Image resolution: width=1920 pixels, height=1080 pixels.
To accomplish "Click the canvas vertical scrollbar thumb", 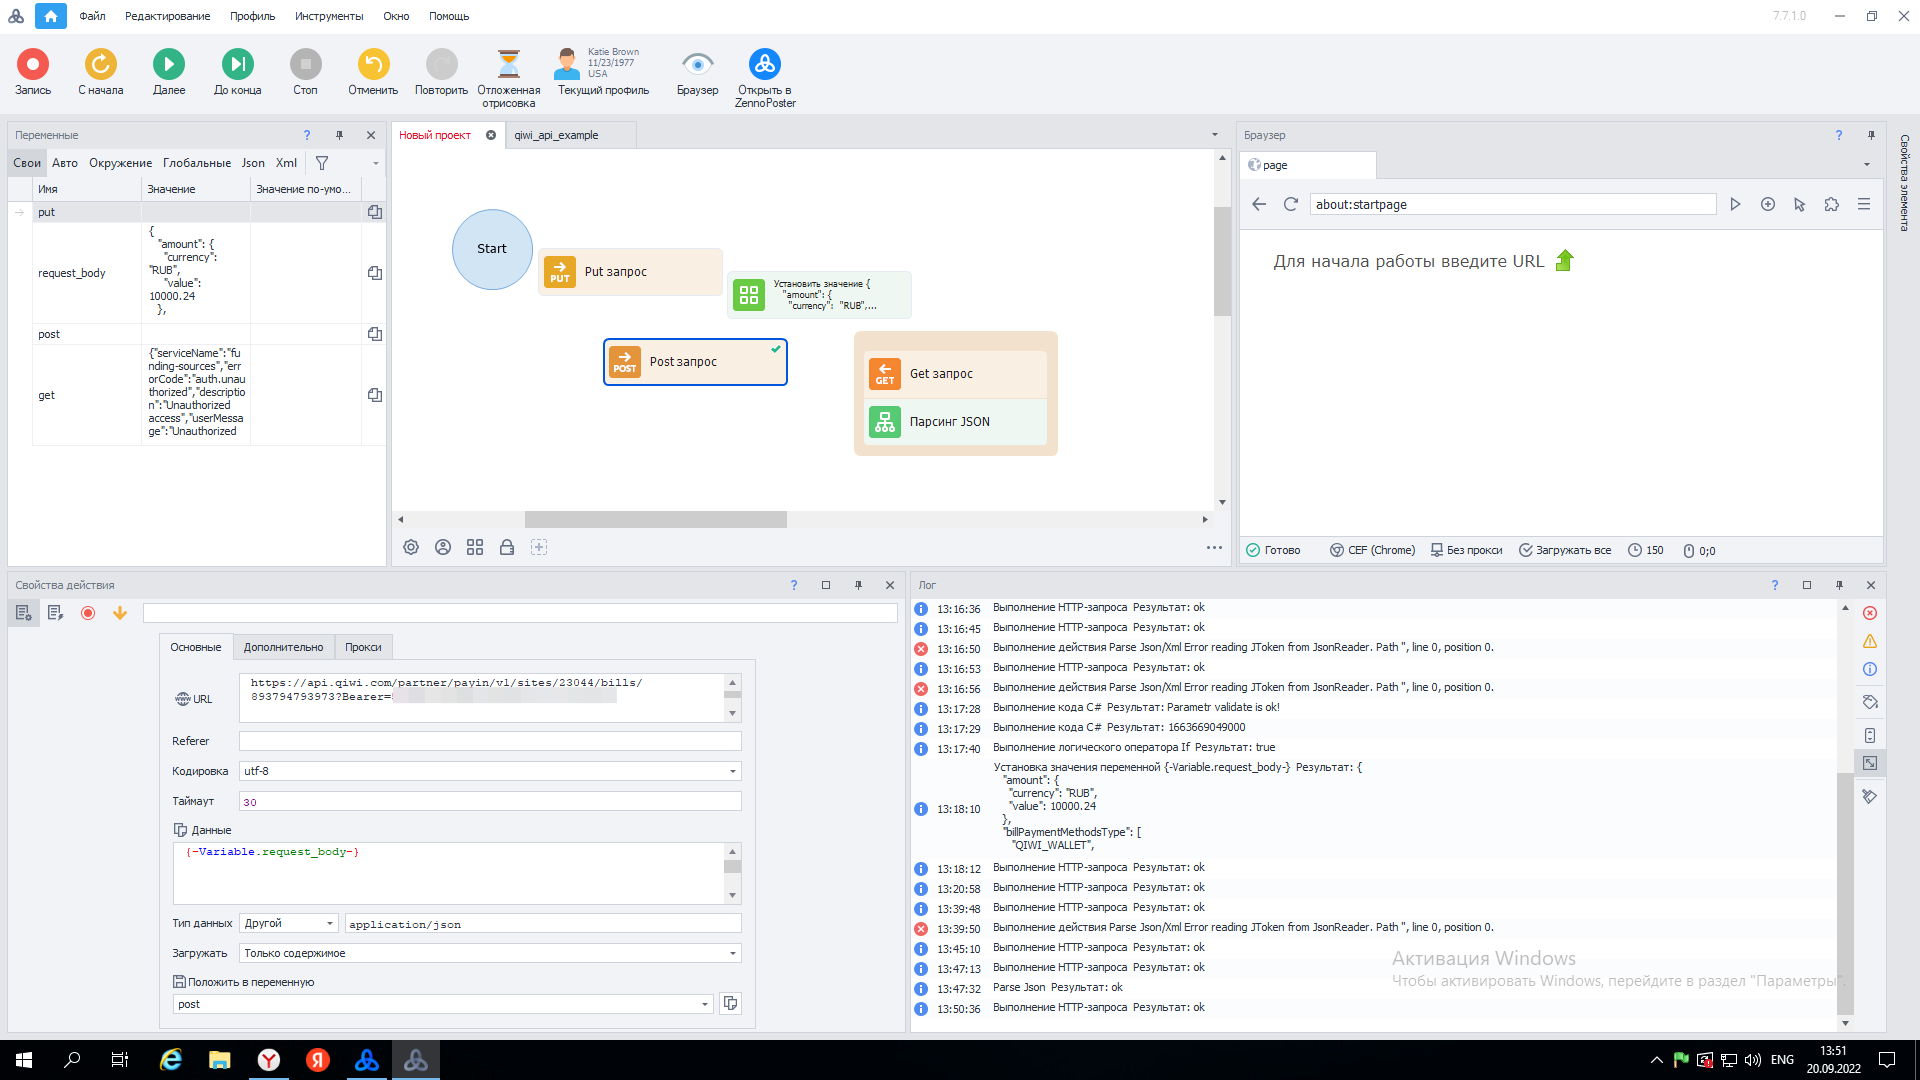I will coord(1222,261).
